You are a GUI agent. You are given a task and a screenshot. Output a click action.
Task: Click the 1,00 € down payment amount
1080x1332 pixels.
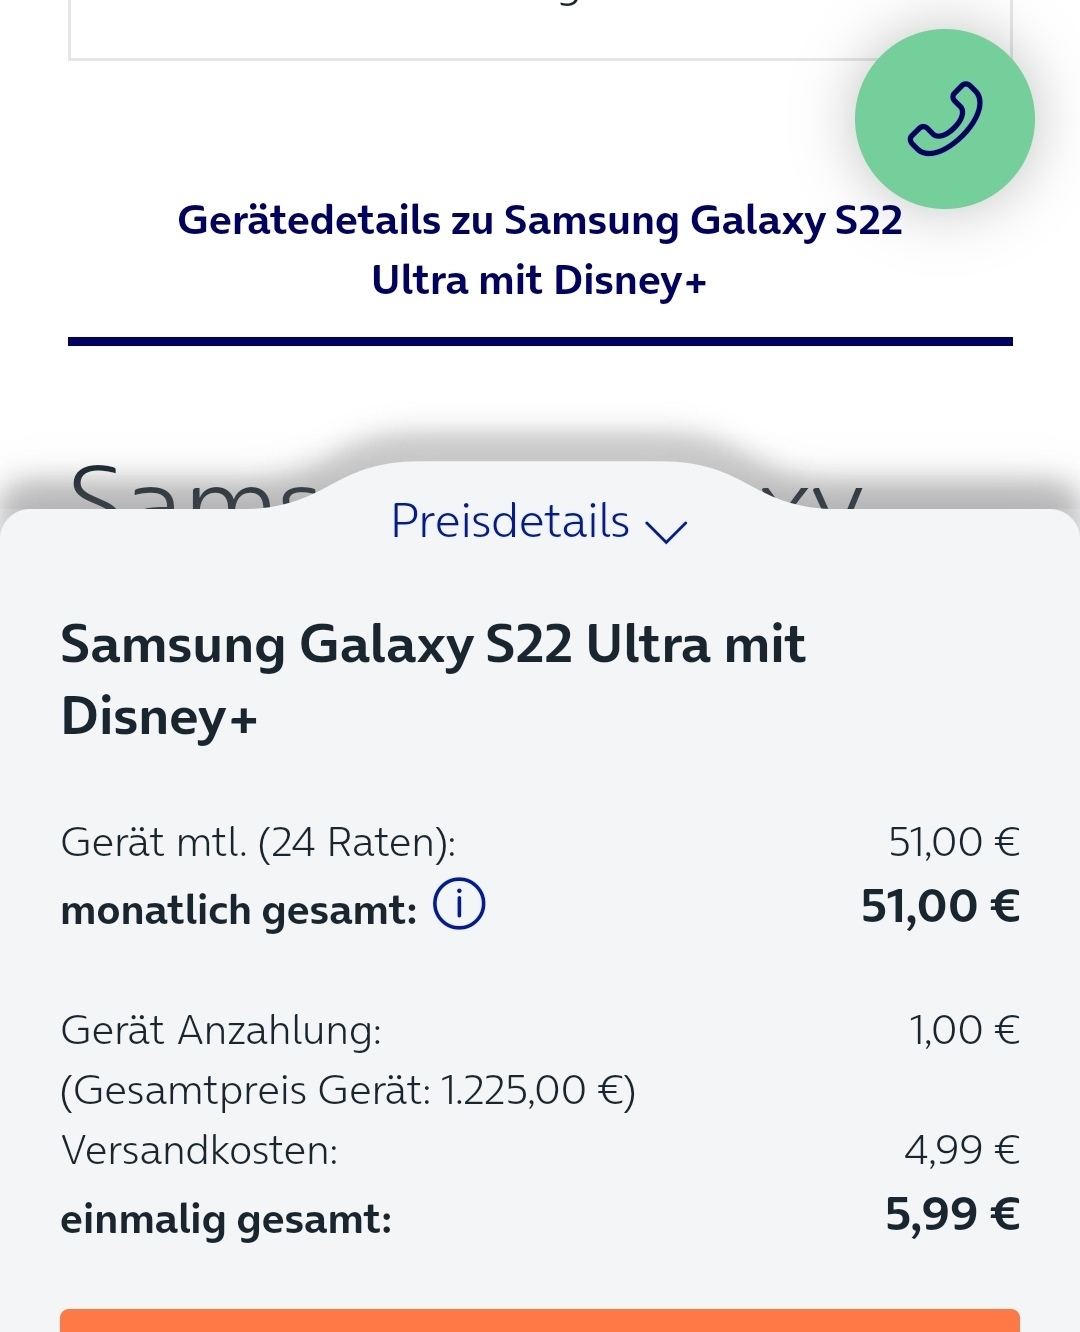point(964,1030)
